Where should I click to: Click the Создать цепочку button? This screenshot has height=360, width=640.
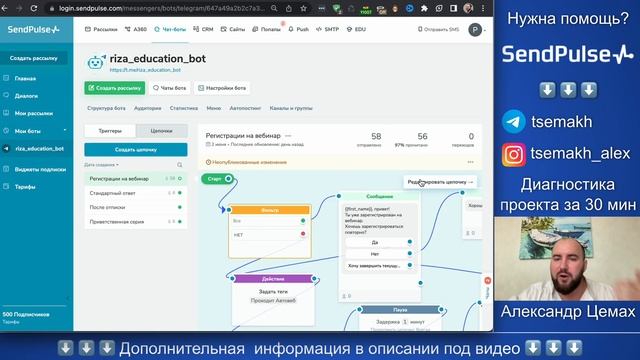coord(136,150)
